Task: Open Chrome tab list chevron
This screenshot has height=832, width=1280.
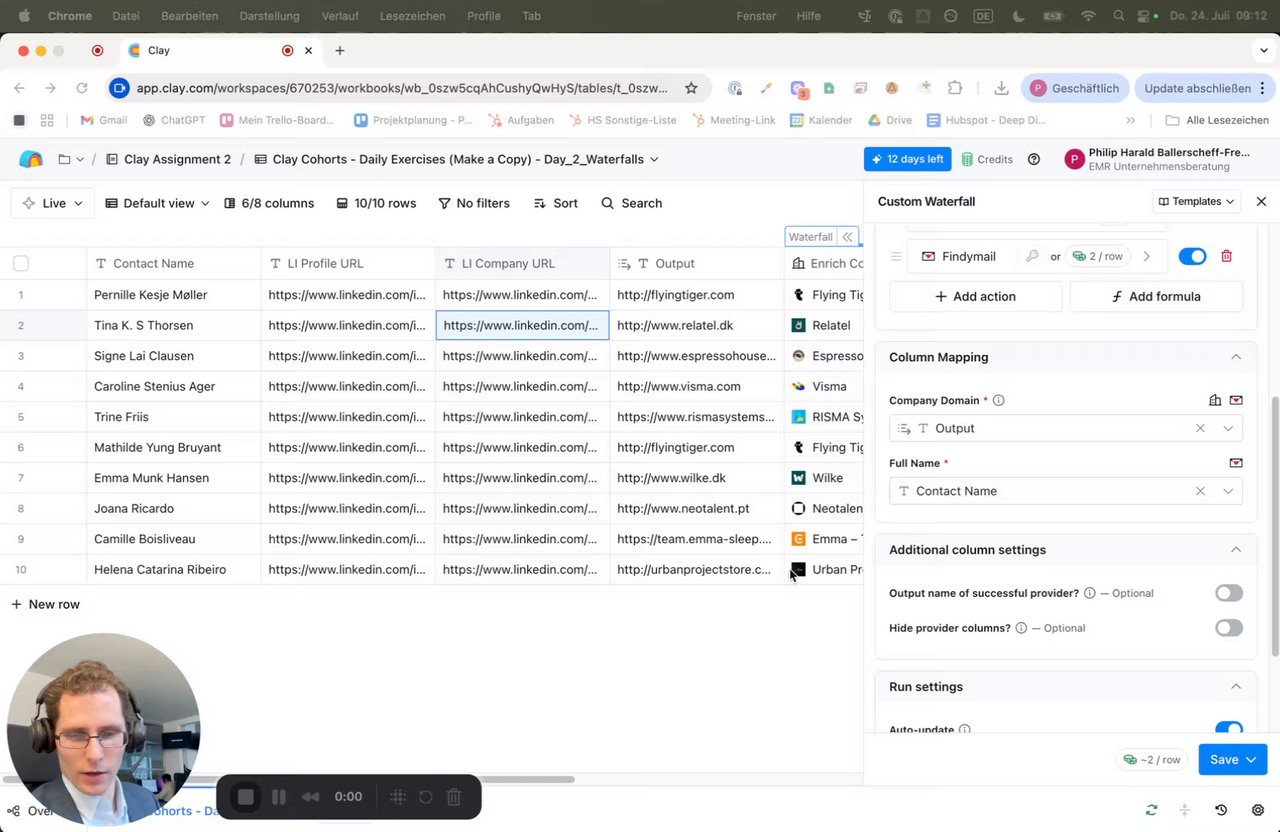Action: point(1264,50)
